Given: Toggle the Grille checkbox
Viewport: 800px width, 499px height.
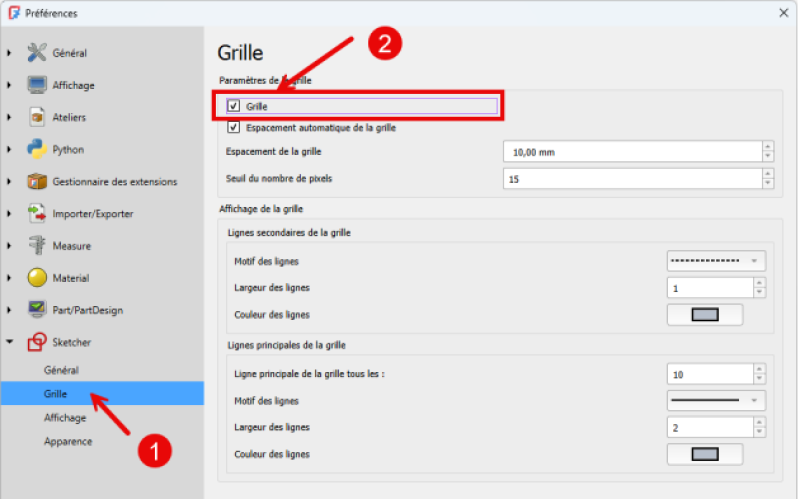Looking at the screenshot, I should click(x=234, y=106).
